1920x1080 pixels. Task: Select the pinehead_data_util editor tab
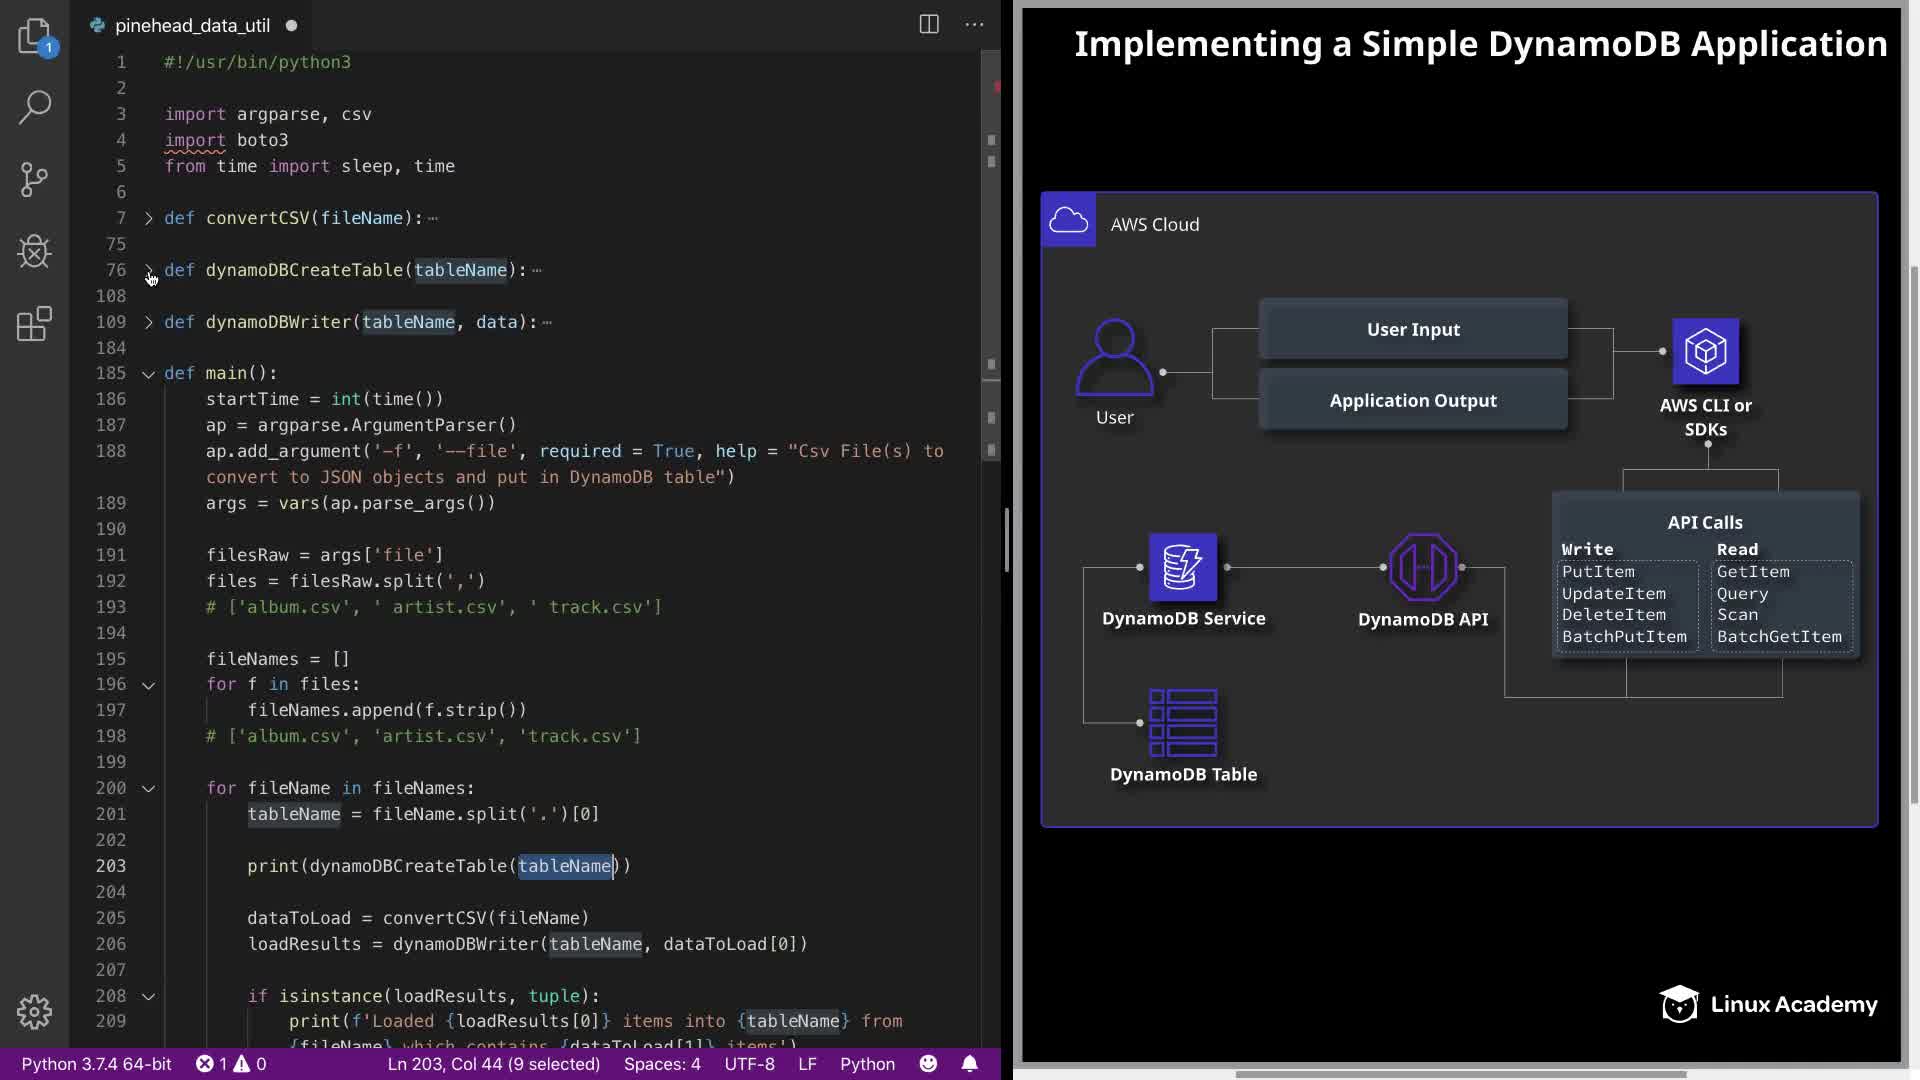point(192,26)
